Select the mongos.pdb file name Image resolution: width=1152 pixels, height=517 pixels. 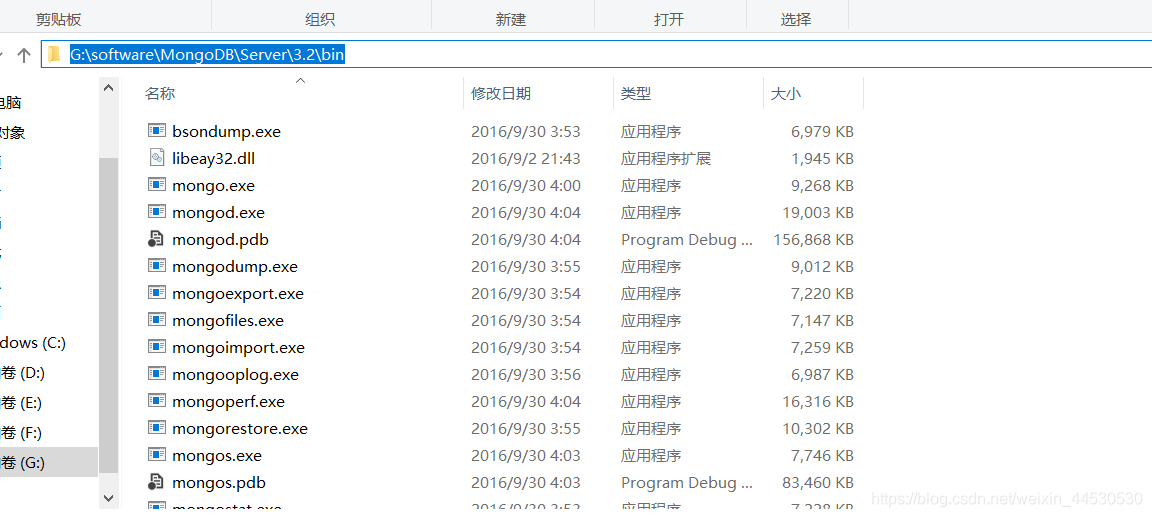[x=219, y=483]
